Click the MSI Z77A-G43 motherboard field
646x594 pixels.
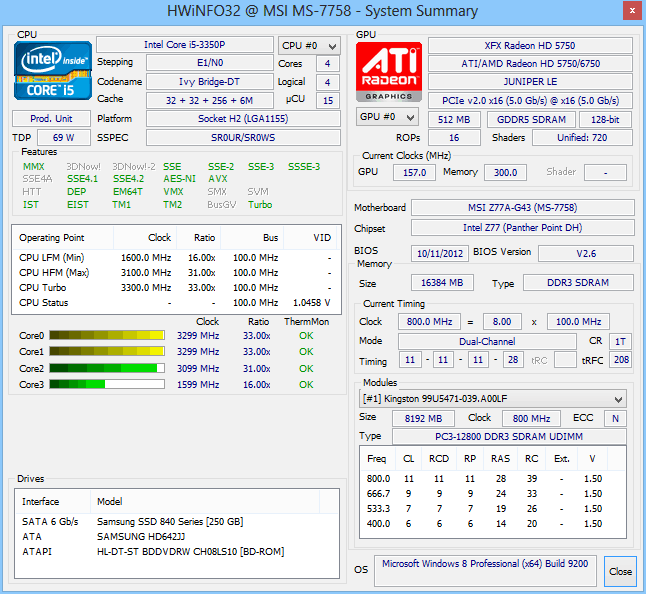[521, 208]
